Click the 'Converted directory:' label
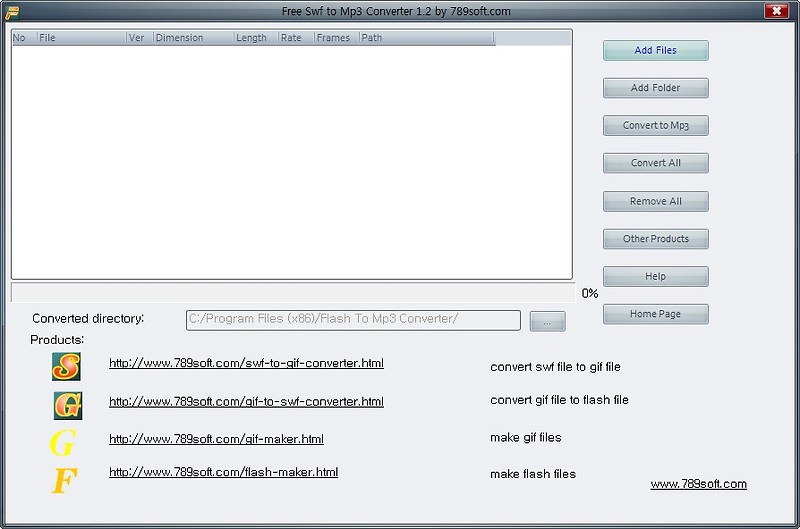Viewport: 800px width, 529px height. (x=88, y=319)
